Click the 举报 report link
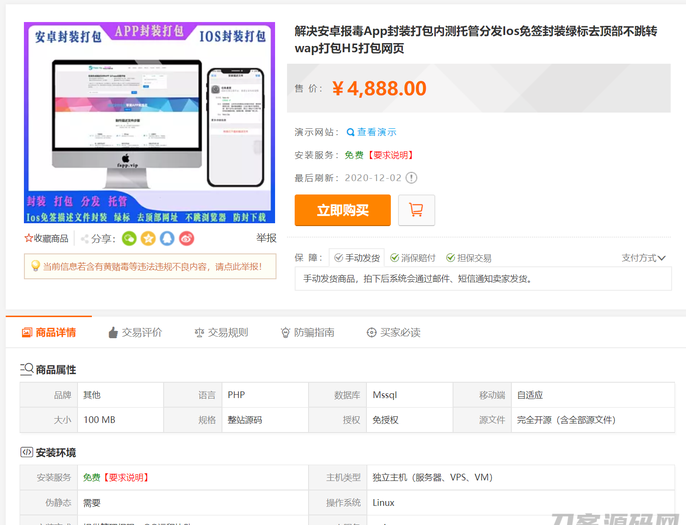This screenshot has width=686, height=525. (266, 238)
